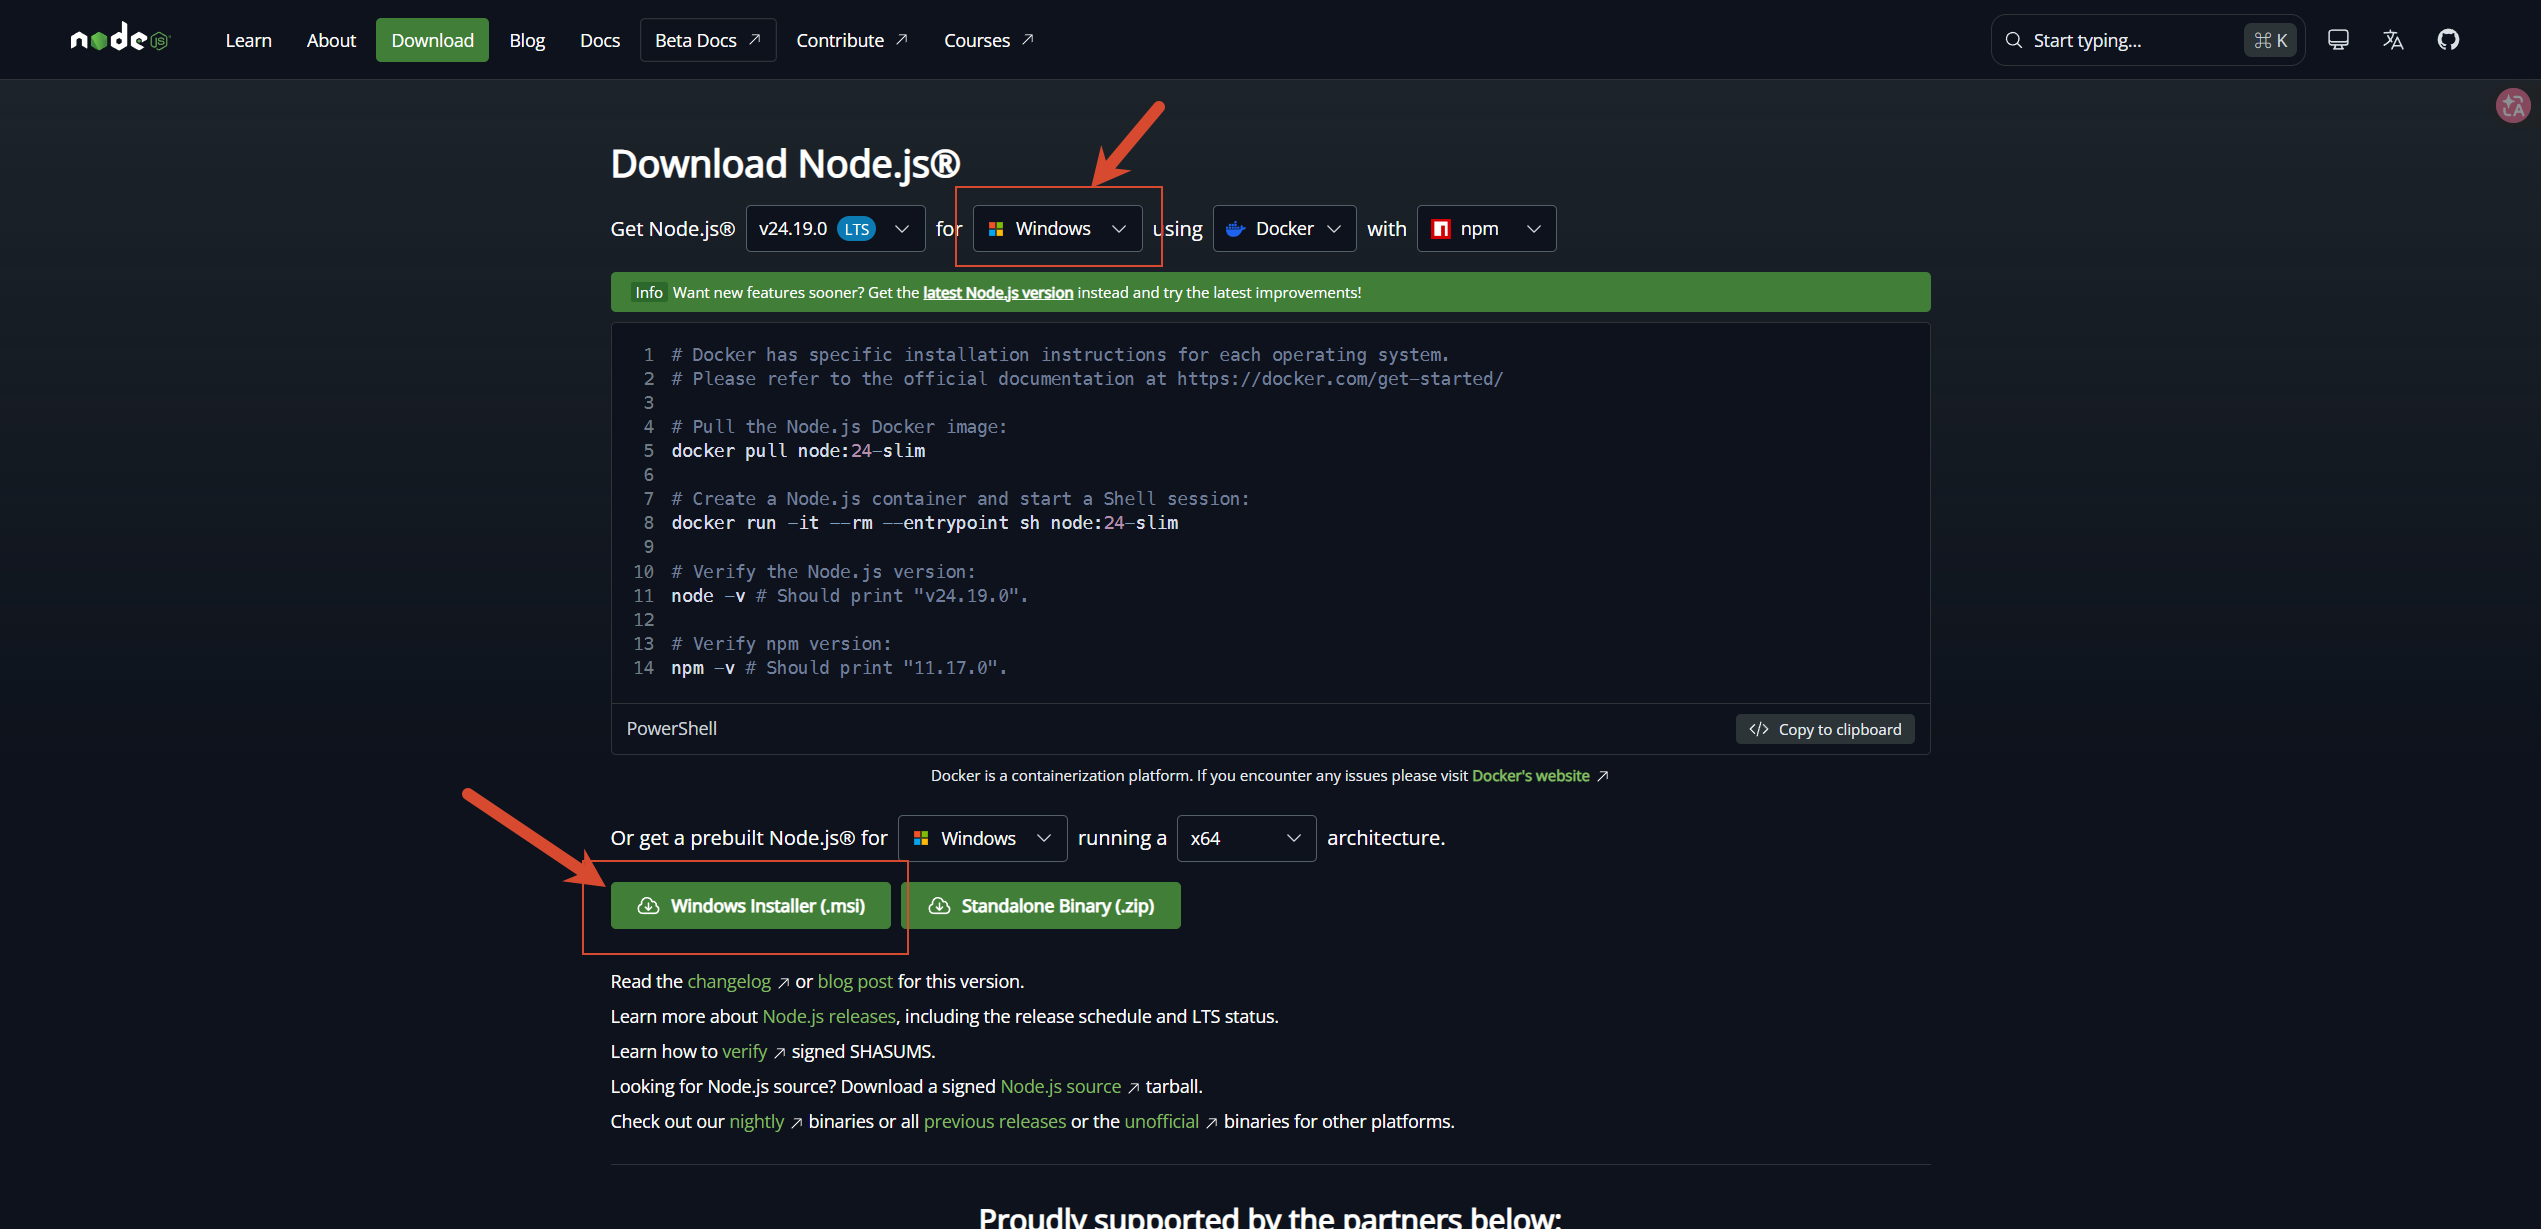Click the Node.js logo in header

pos(121,39)
